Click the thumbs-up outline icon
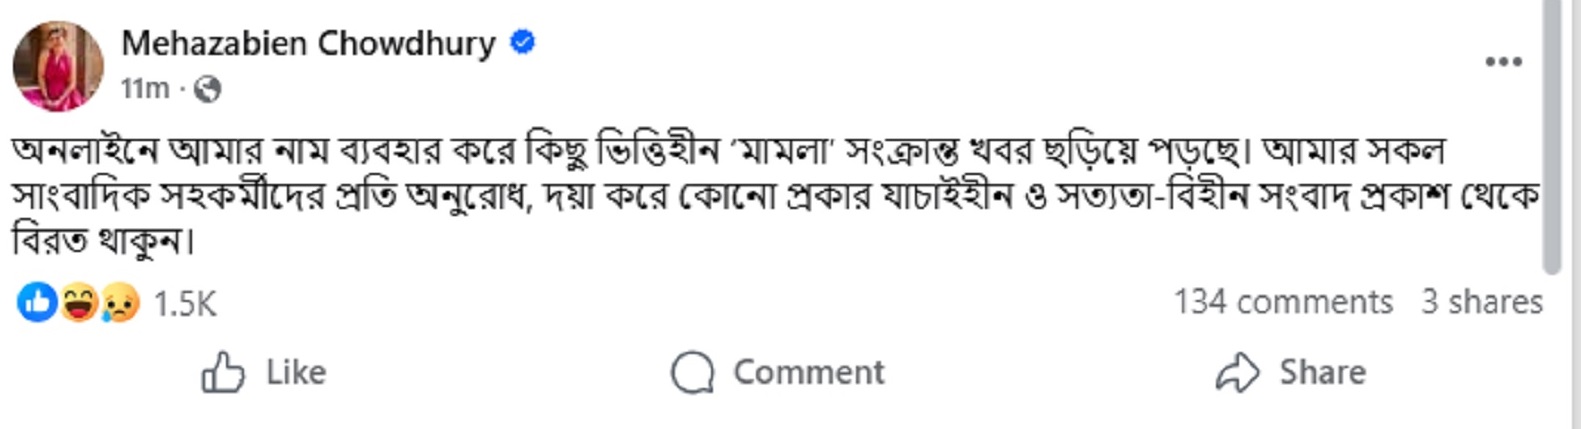The height and width of the screenshot is (429, 1581). [x=223, y=373]
